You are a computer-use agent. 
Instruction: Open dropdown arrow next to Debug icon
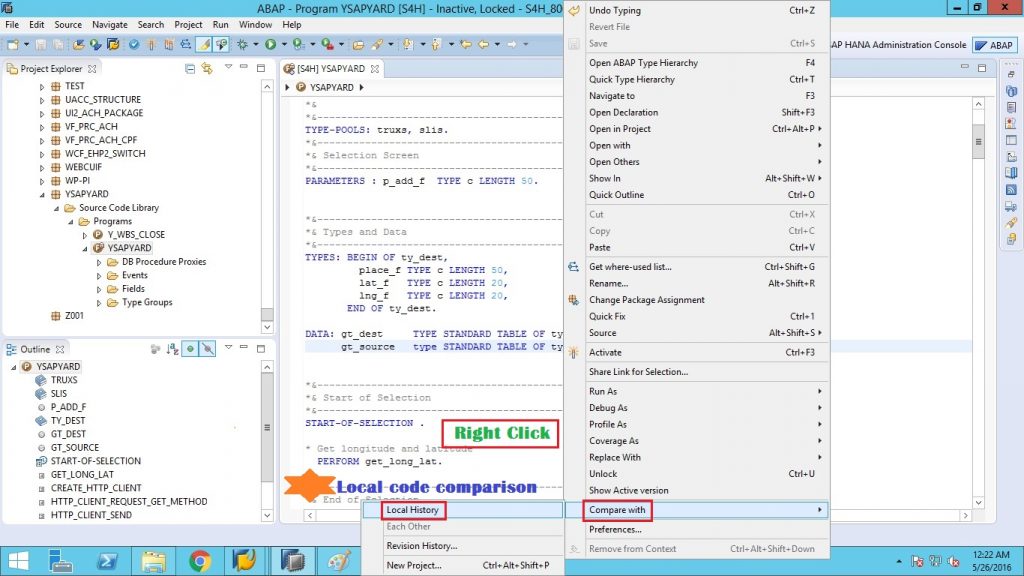pos(255,44)
